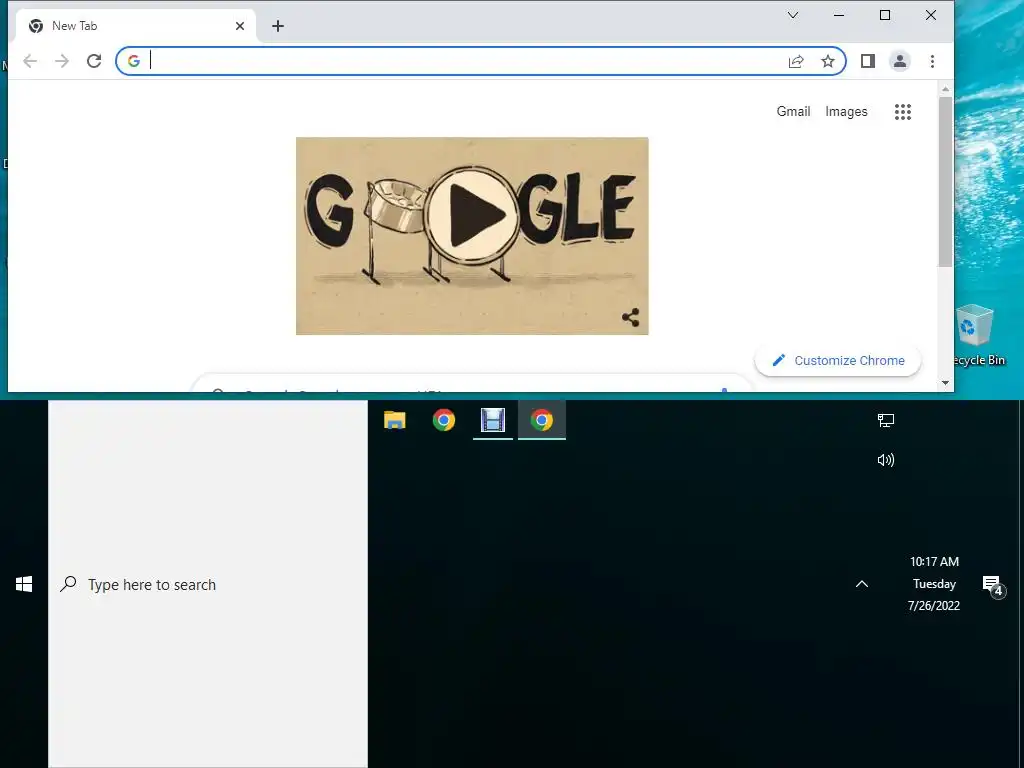Open the Chrome profile avatar menu

coord(900,61)
